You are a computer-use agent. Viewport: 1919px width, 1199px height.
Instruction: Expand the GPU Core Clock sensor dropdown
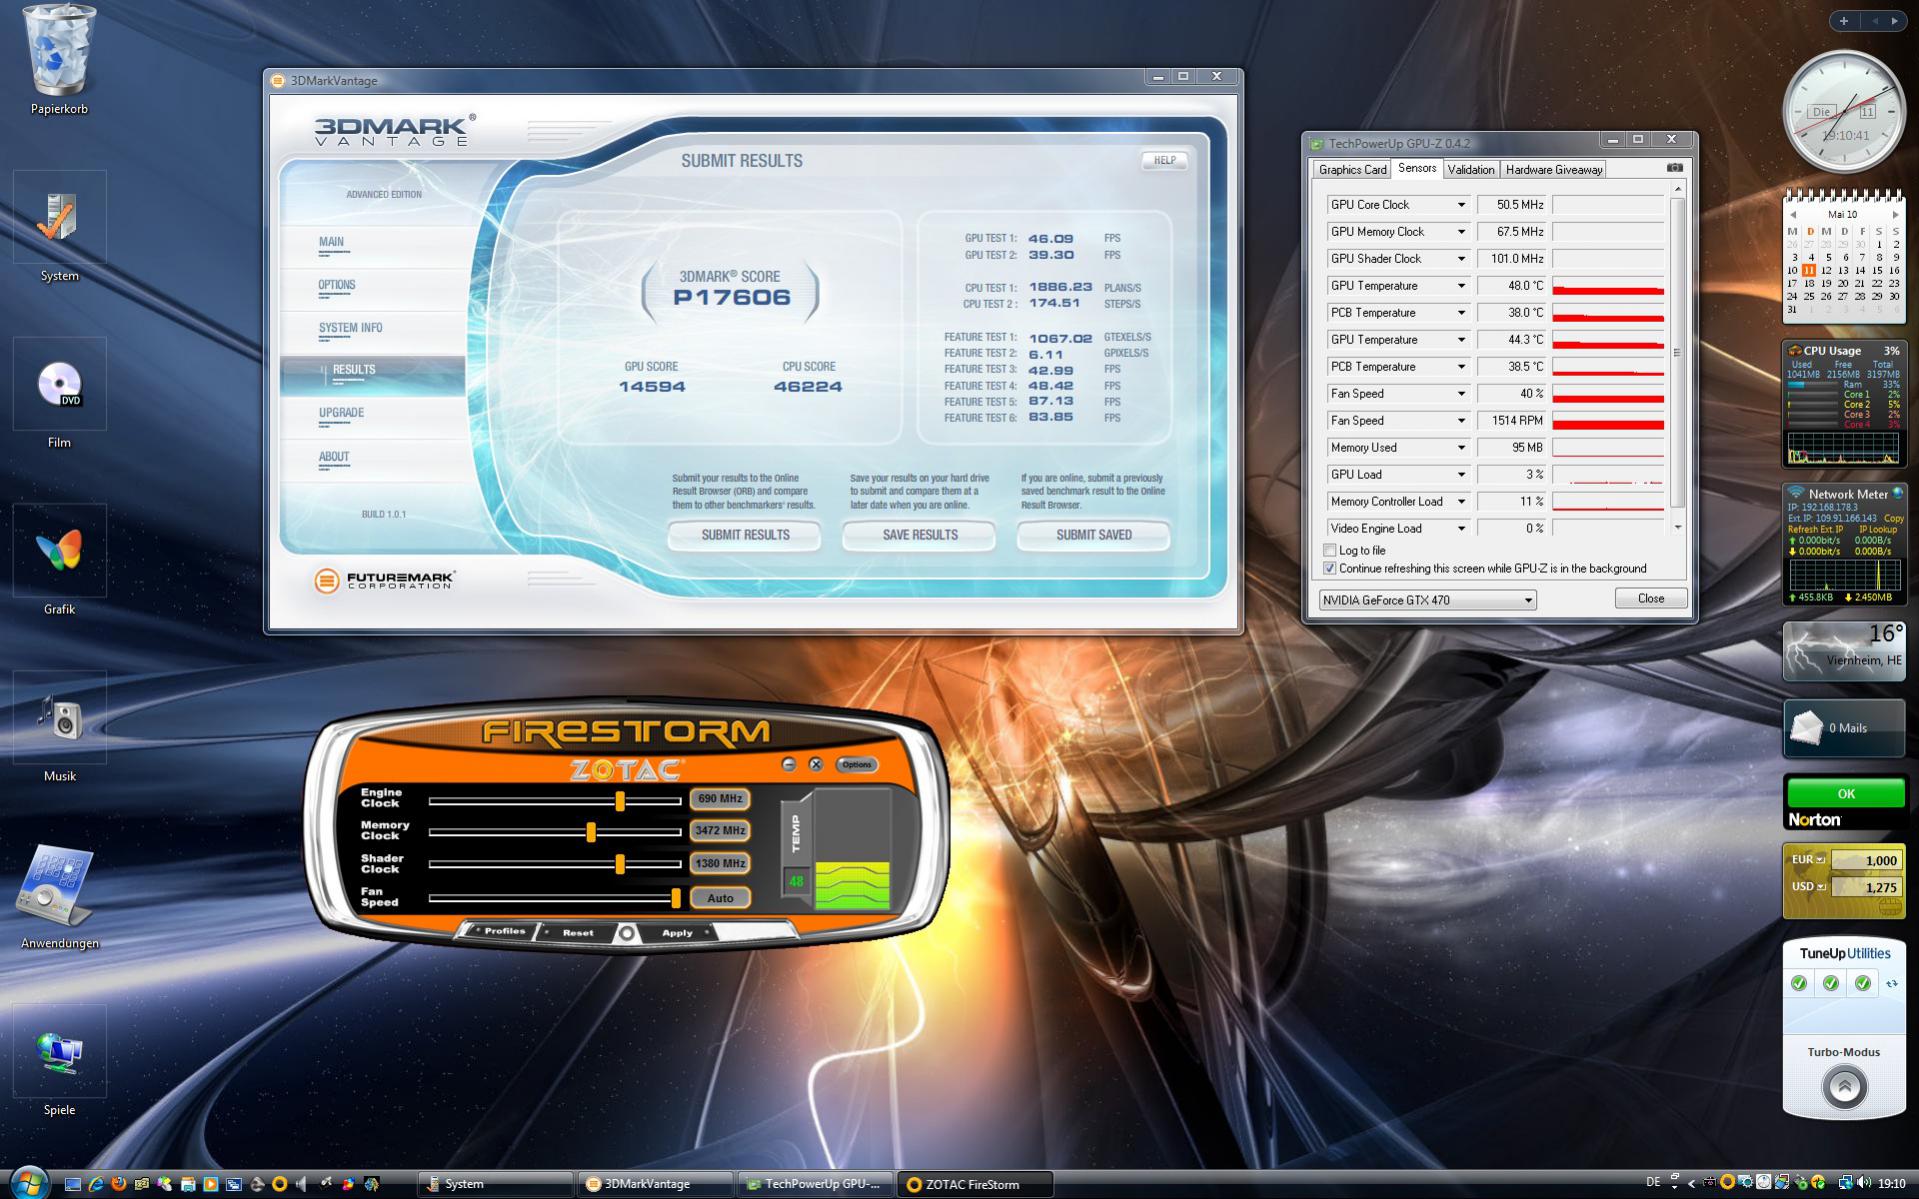click(1461, 205)
